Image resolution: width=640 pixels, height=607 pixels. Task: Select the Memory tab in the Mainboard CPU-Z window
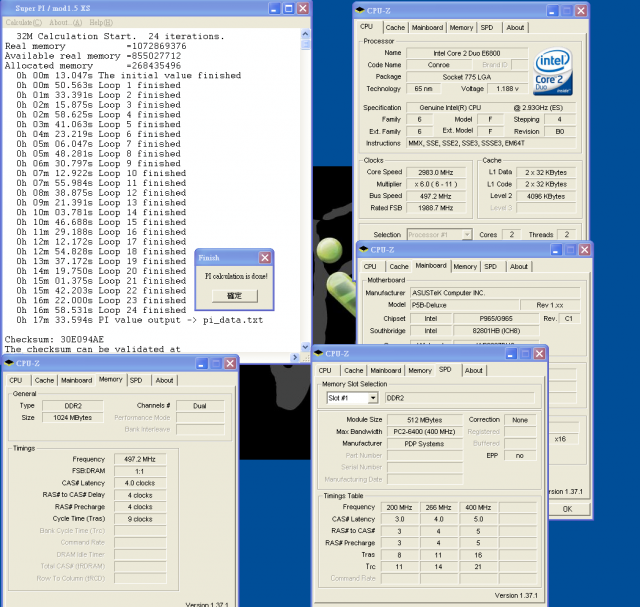(465, 266)
